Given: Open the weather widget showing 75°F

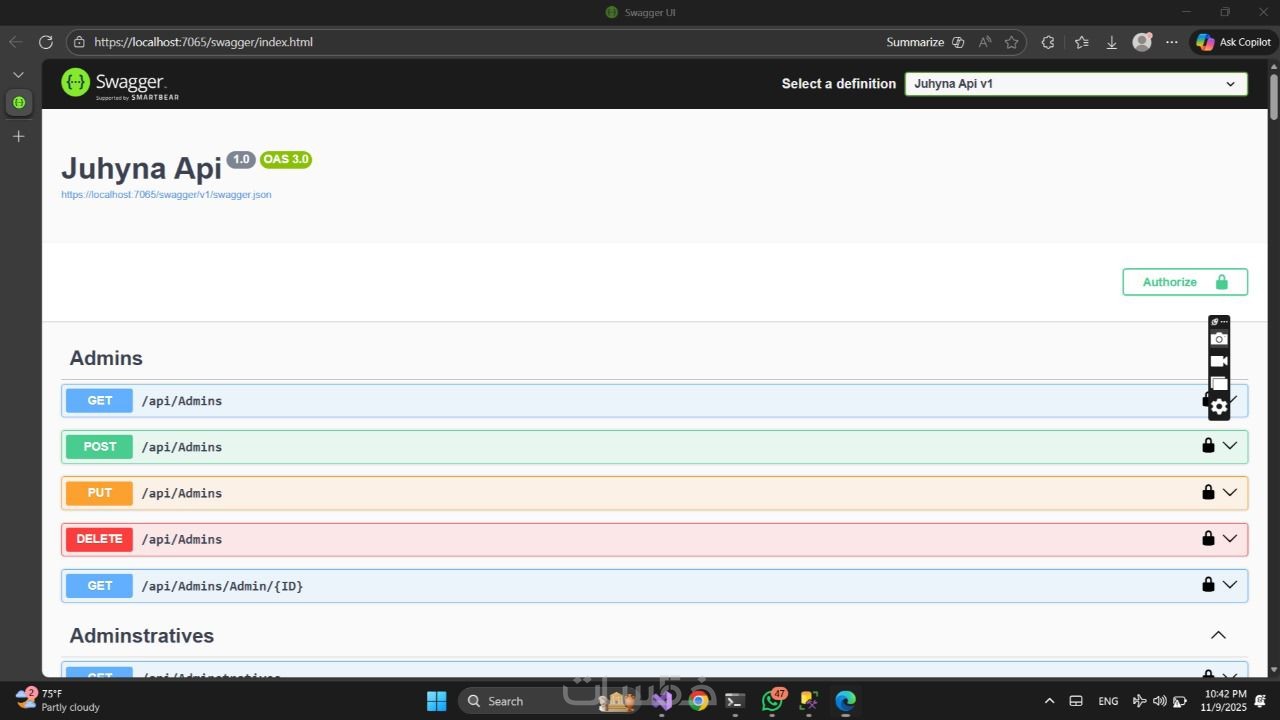Looking at the screenshot, I should (x=58, y=700).
